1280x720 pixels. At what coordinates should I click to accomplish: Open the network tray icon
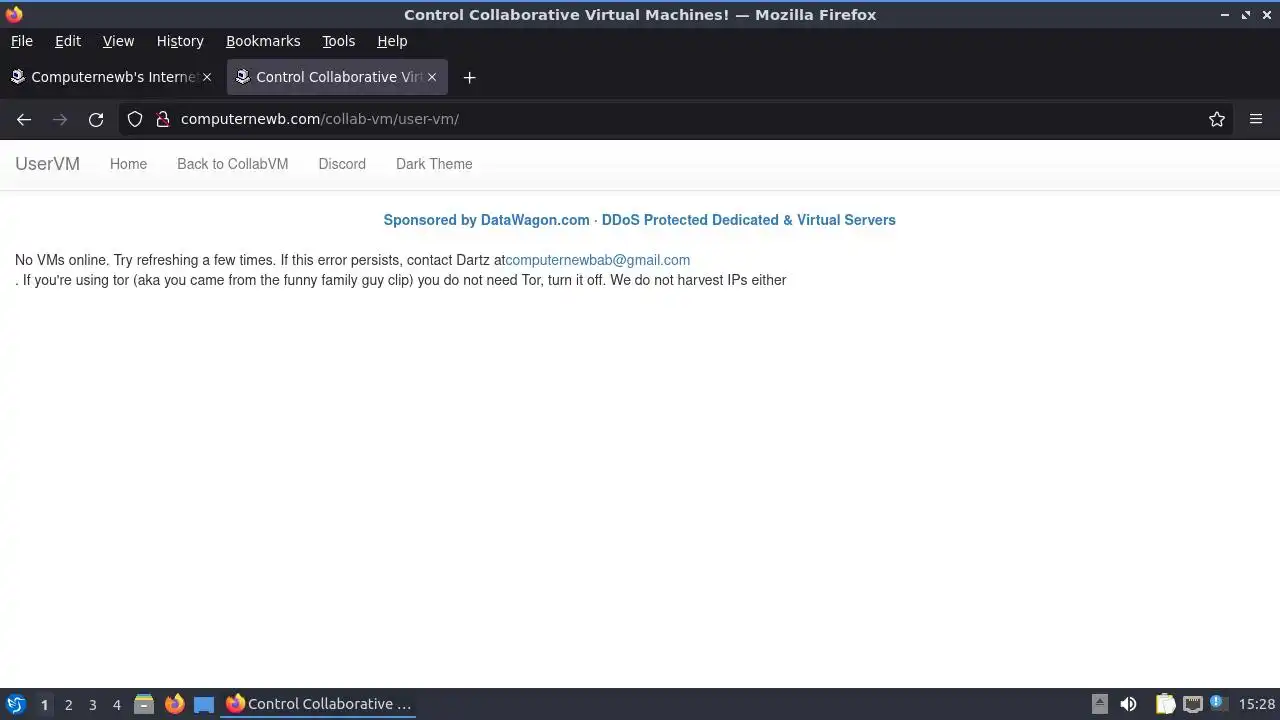1192,704
